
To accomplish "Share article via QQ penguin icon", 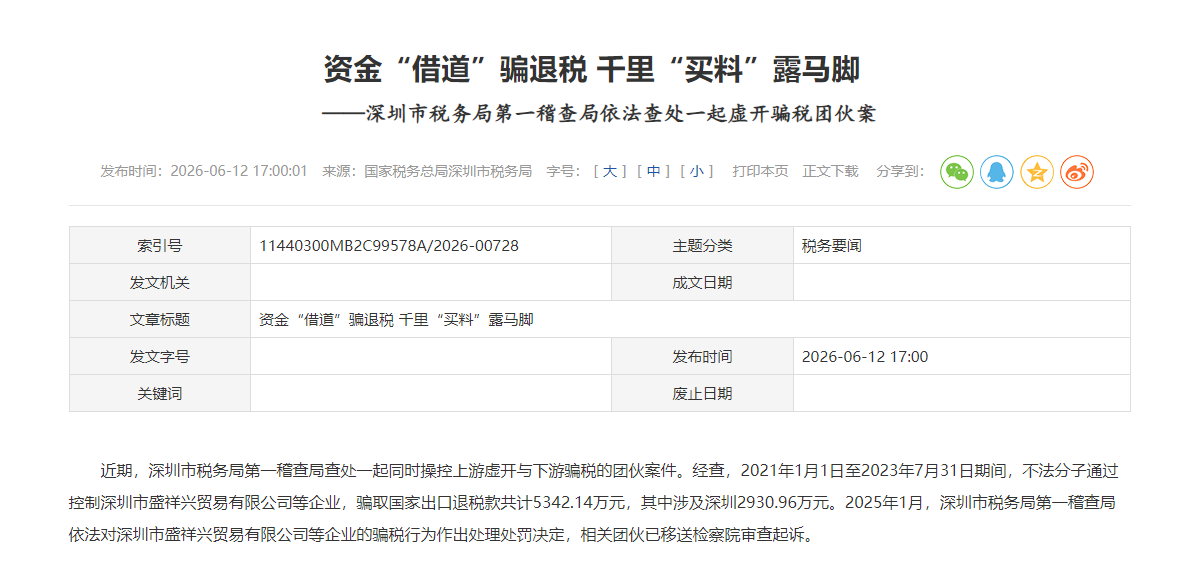I will click(996, 172).
